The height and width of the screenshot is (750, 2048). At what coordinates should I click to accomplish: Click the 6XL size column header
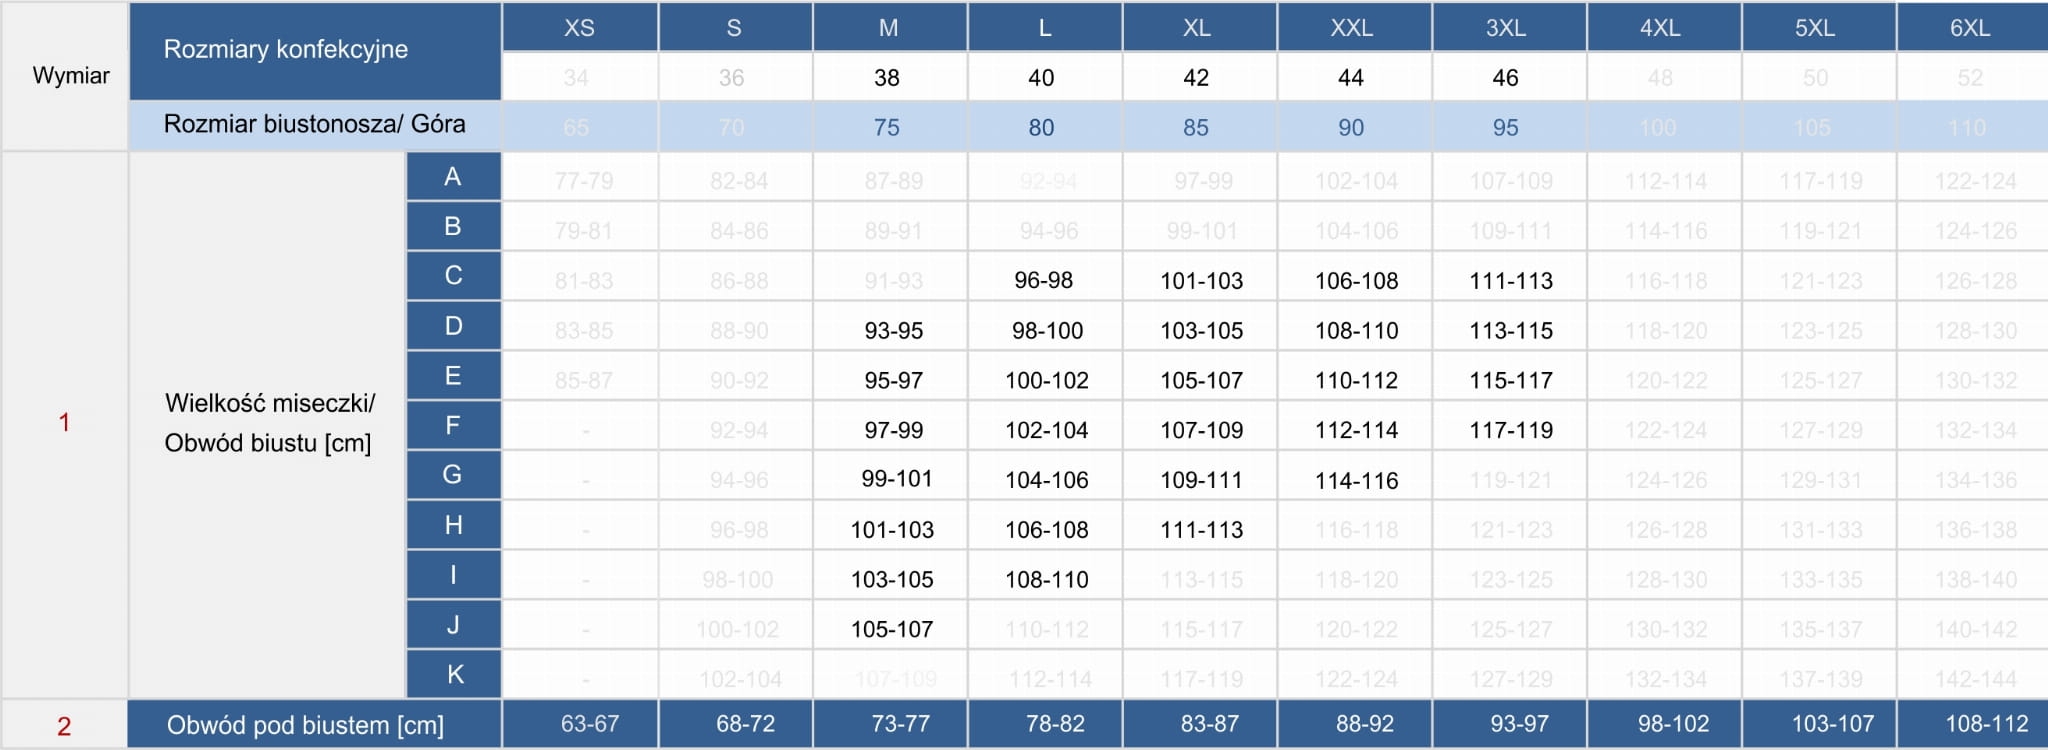click(x=1970, y=27)
